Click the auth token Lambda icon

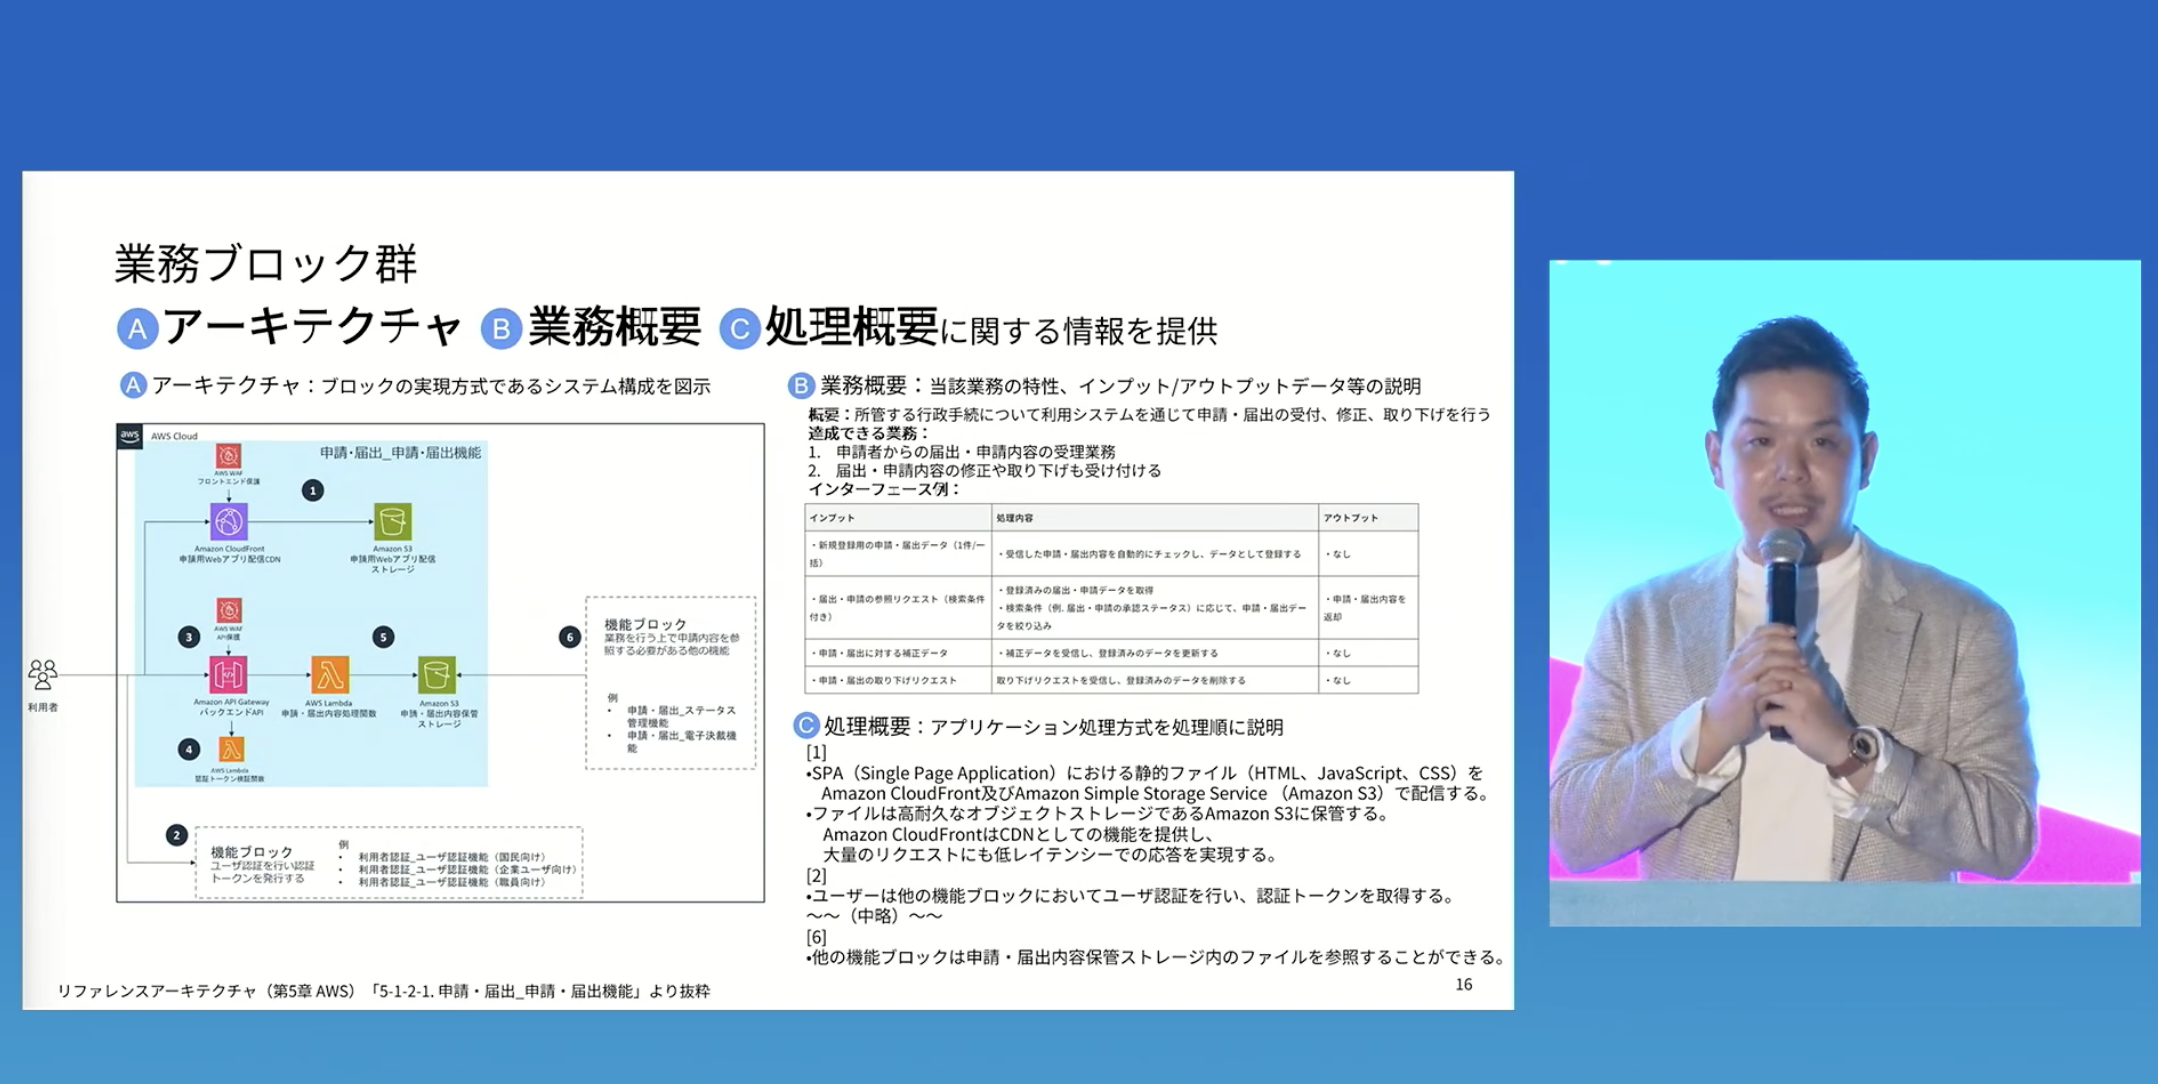(x=231, y=750)
